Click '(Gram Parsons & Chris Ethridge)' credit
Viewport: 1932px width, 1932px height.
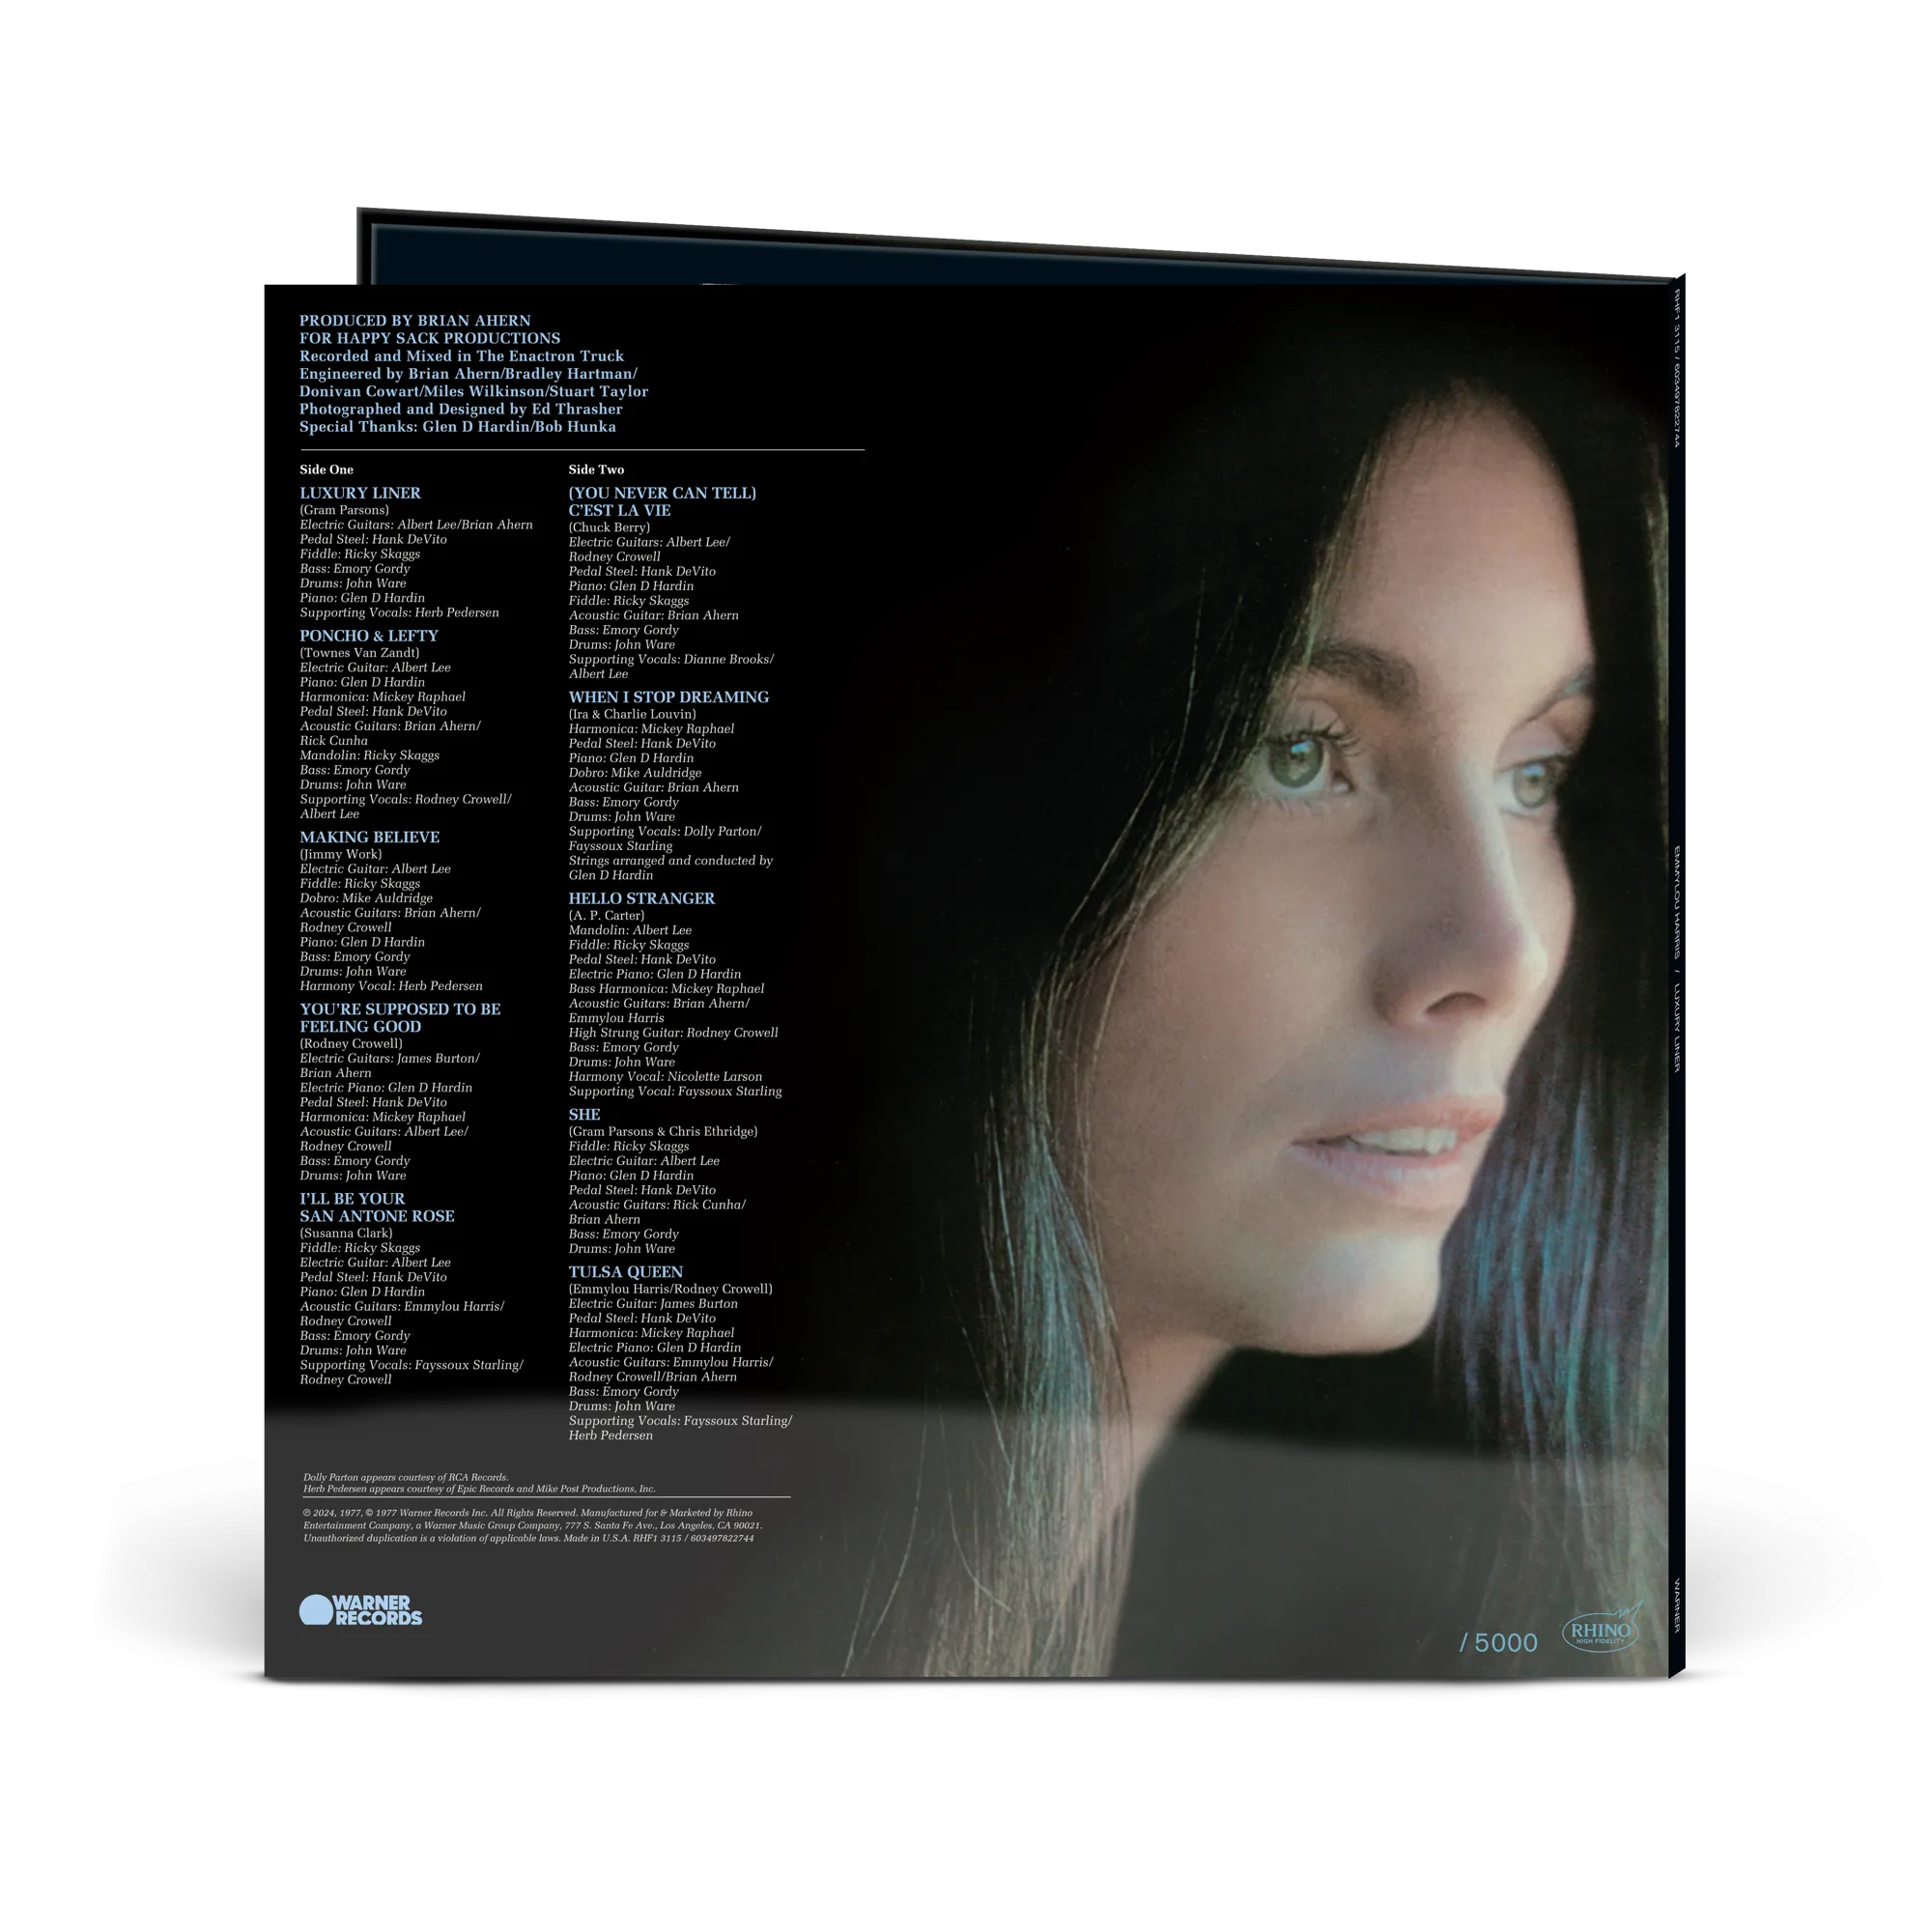click(663, 1132)
